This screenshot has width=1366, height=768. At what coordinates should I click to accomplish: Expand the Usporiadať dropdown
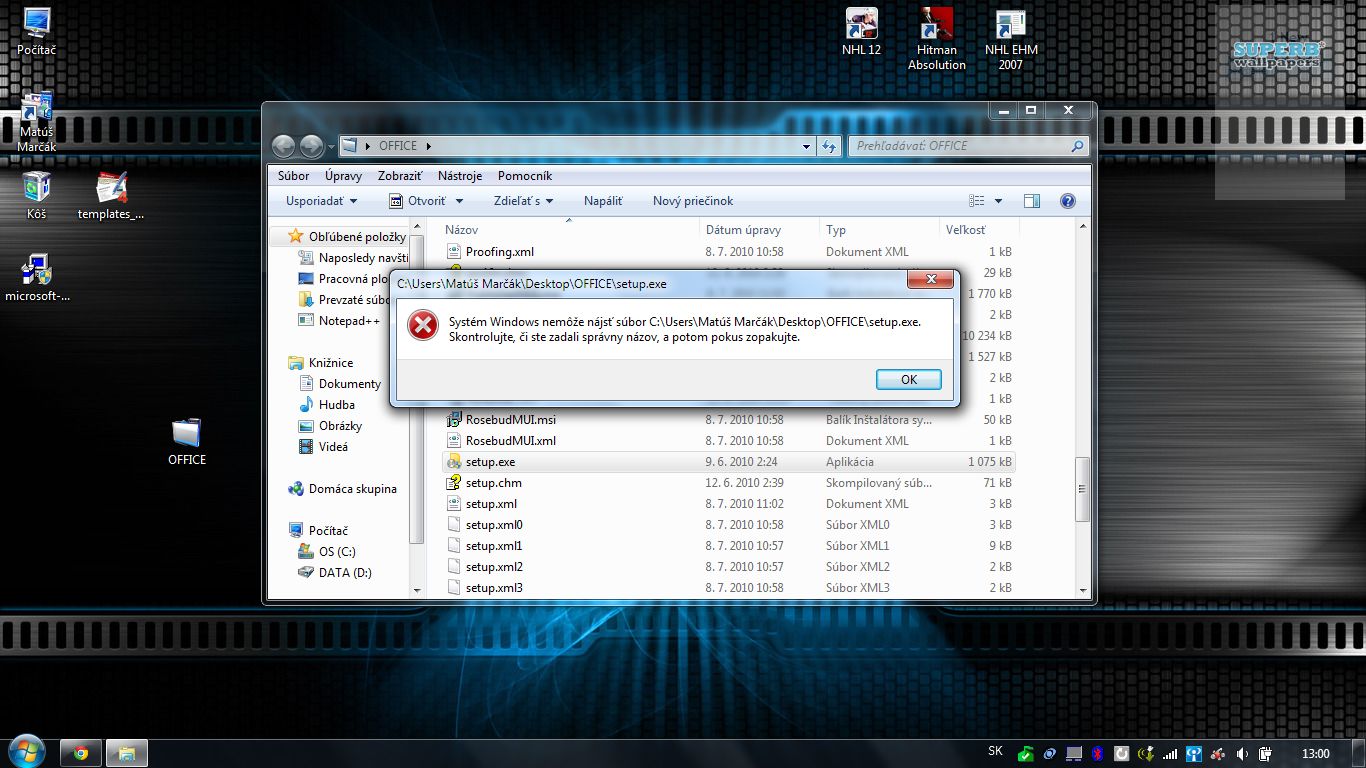321,201
